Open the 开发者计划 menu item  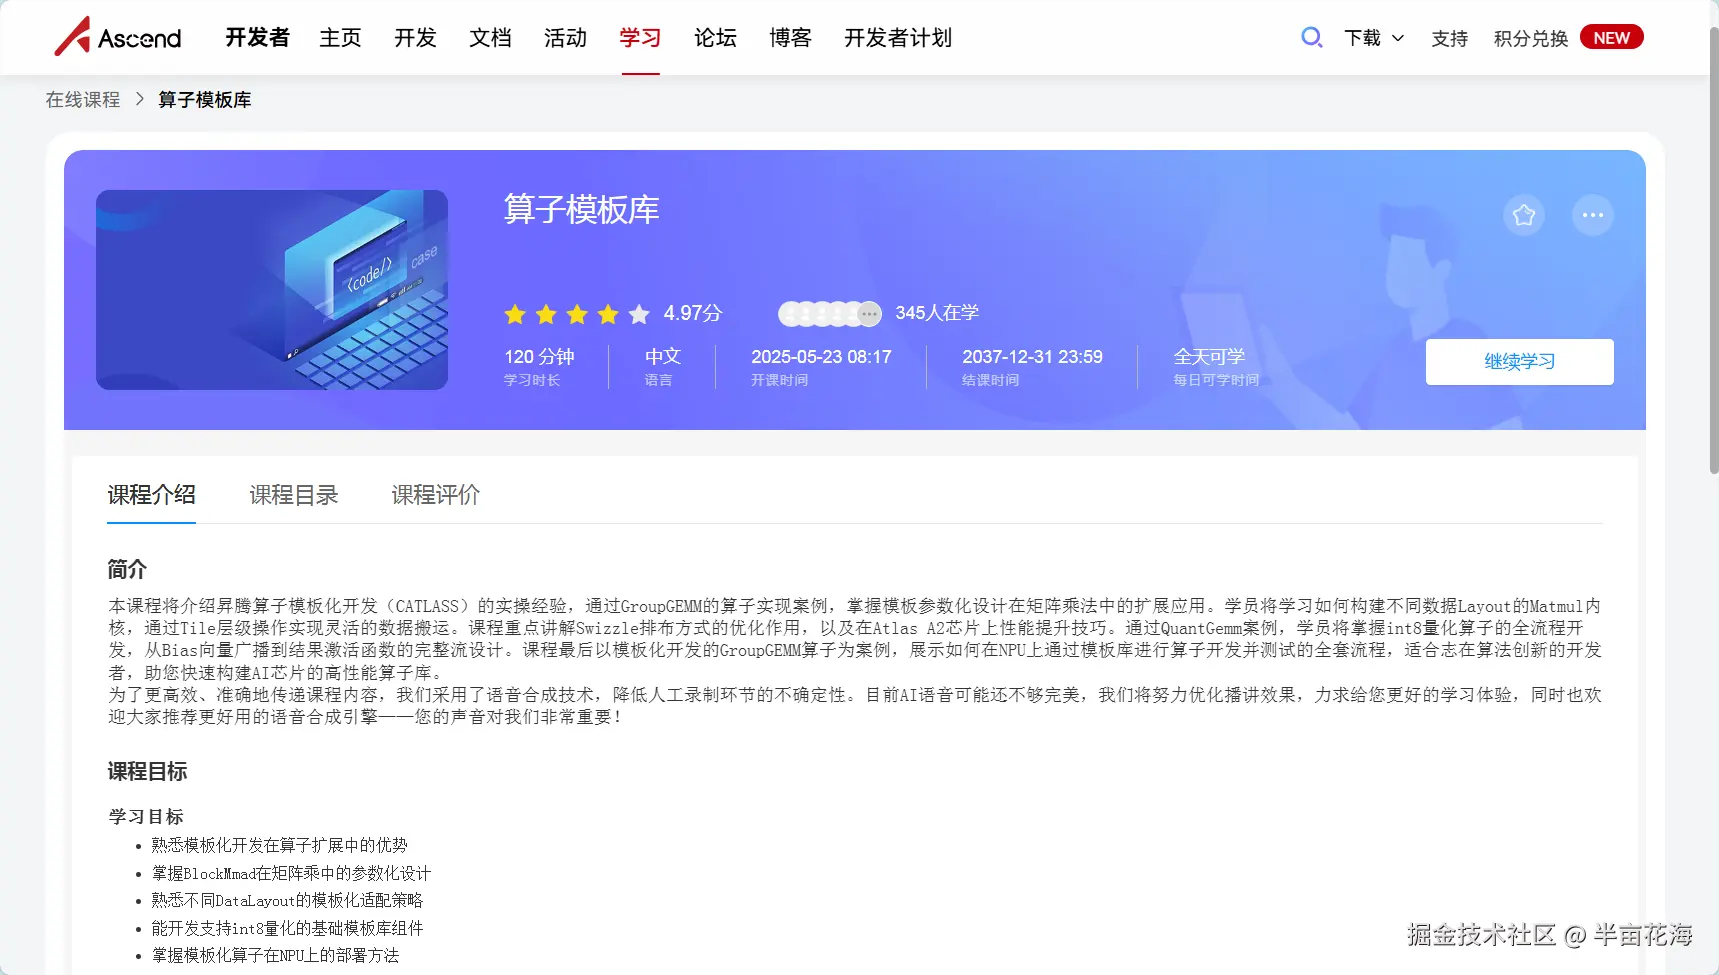click(898, 38)
